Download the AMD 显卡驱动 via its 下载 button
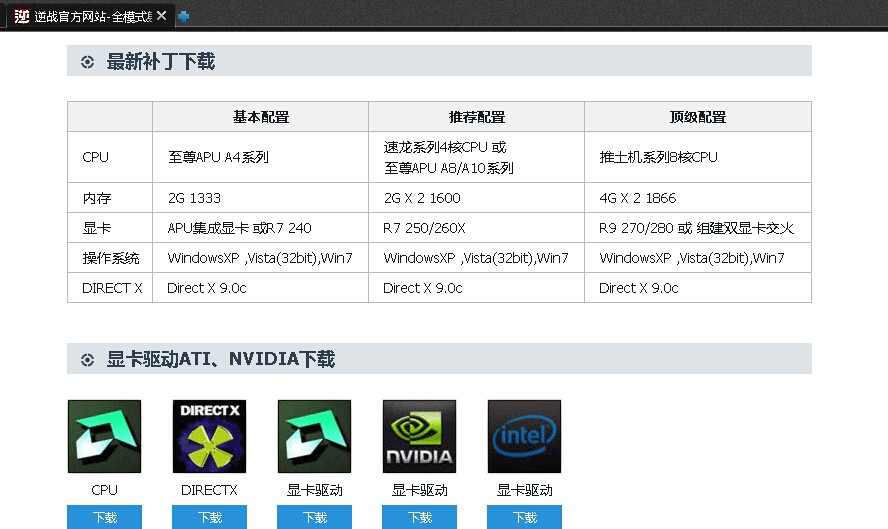888x529 pixels. coord(314,517)
